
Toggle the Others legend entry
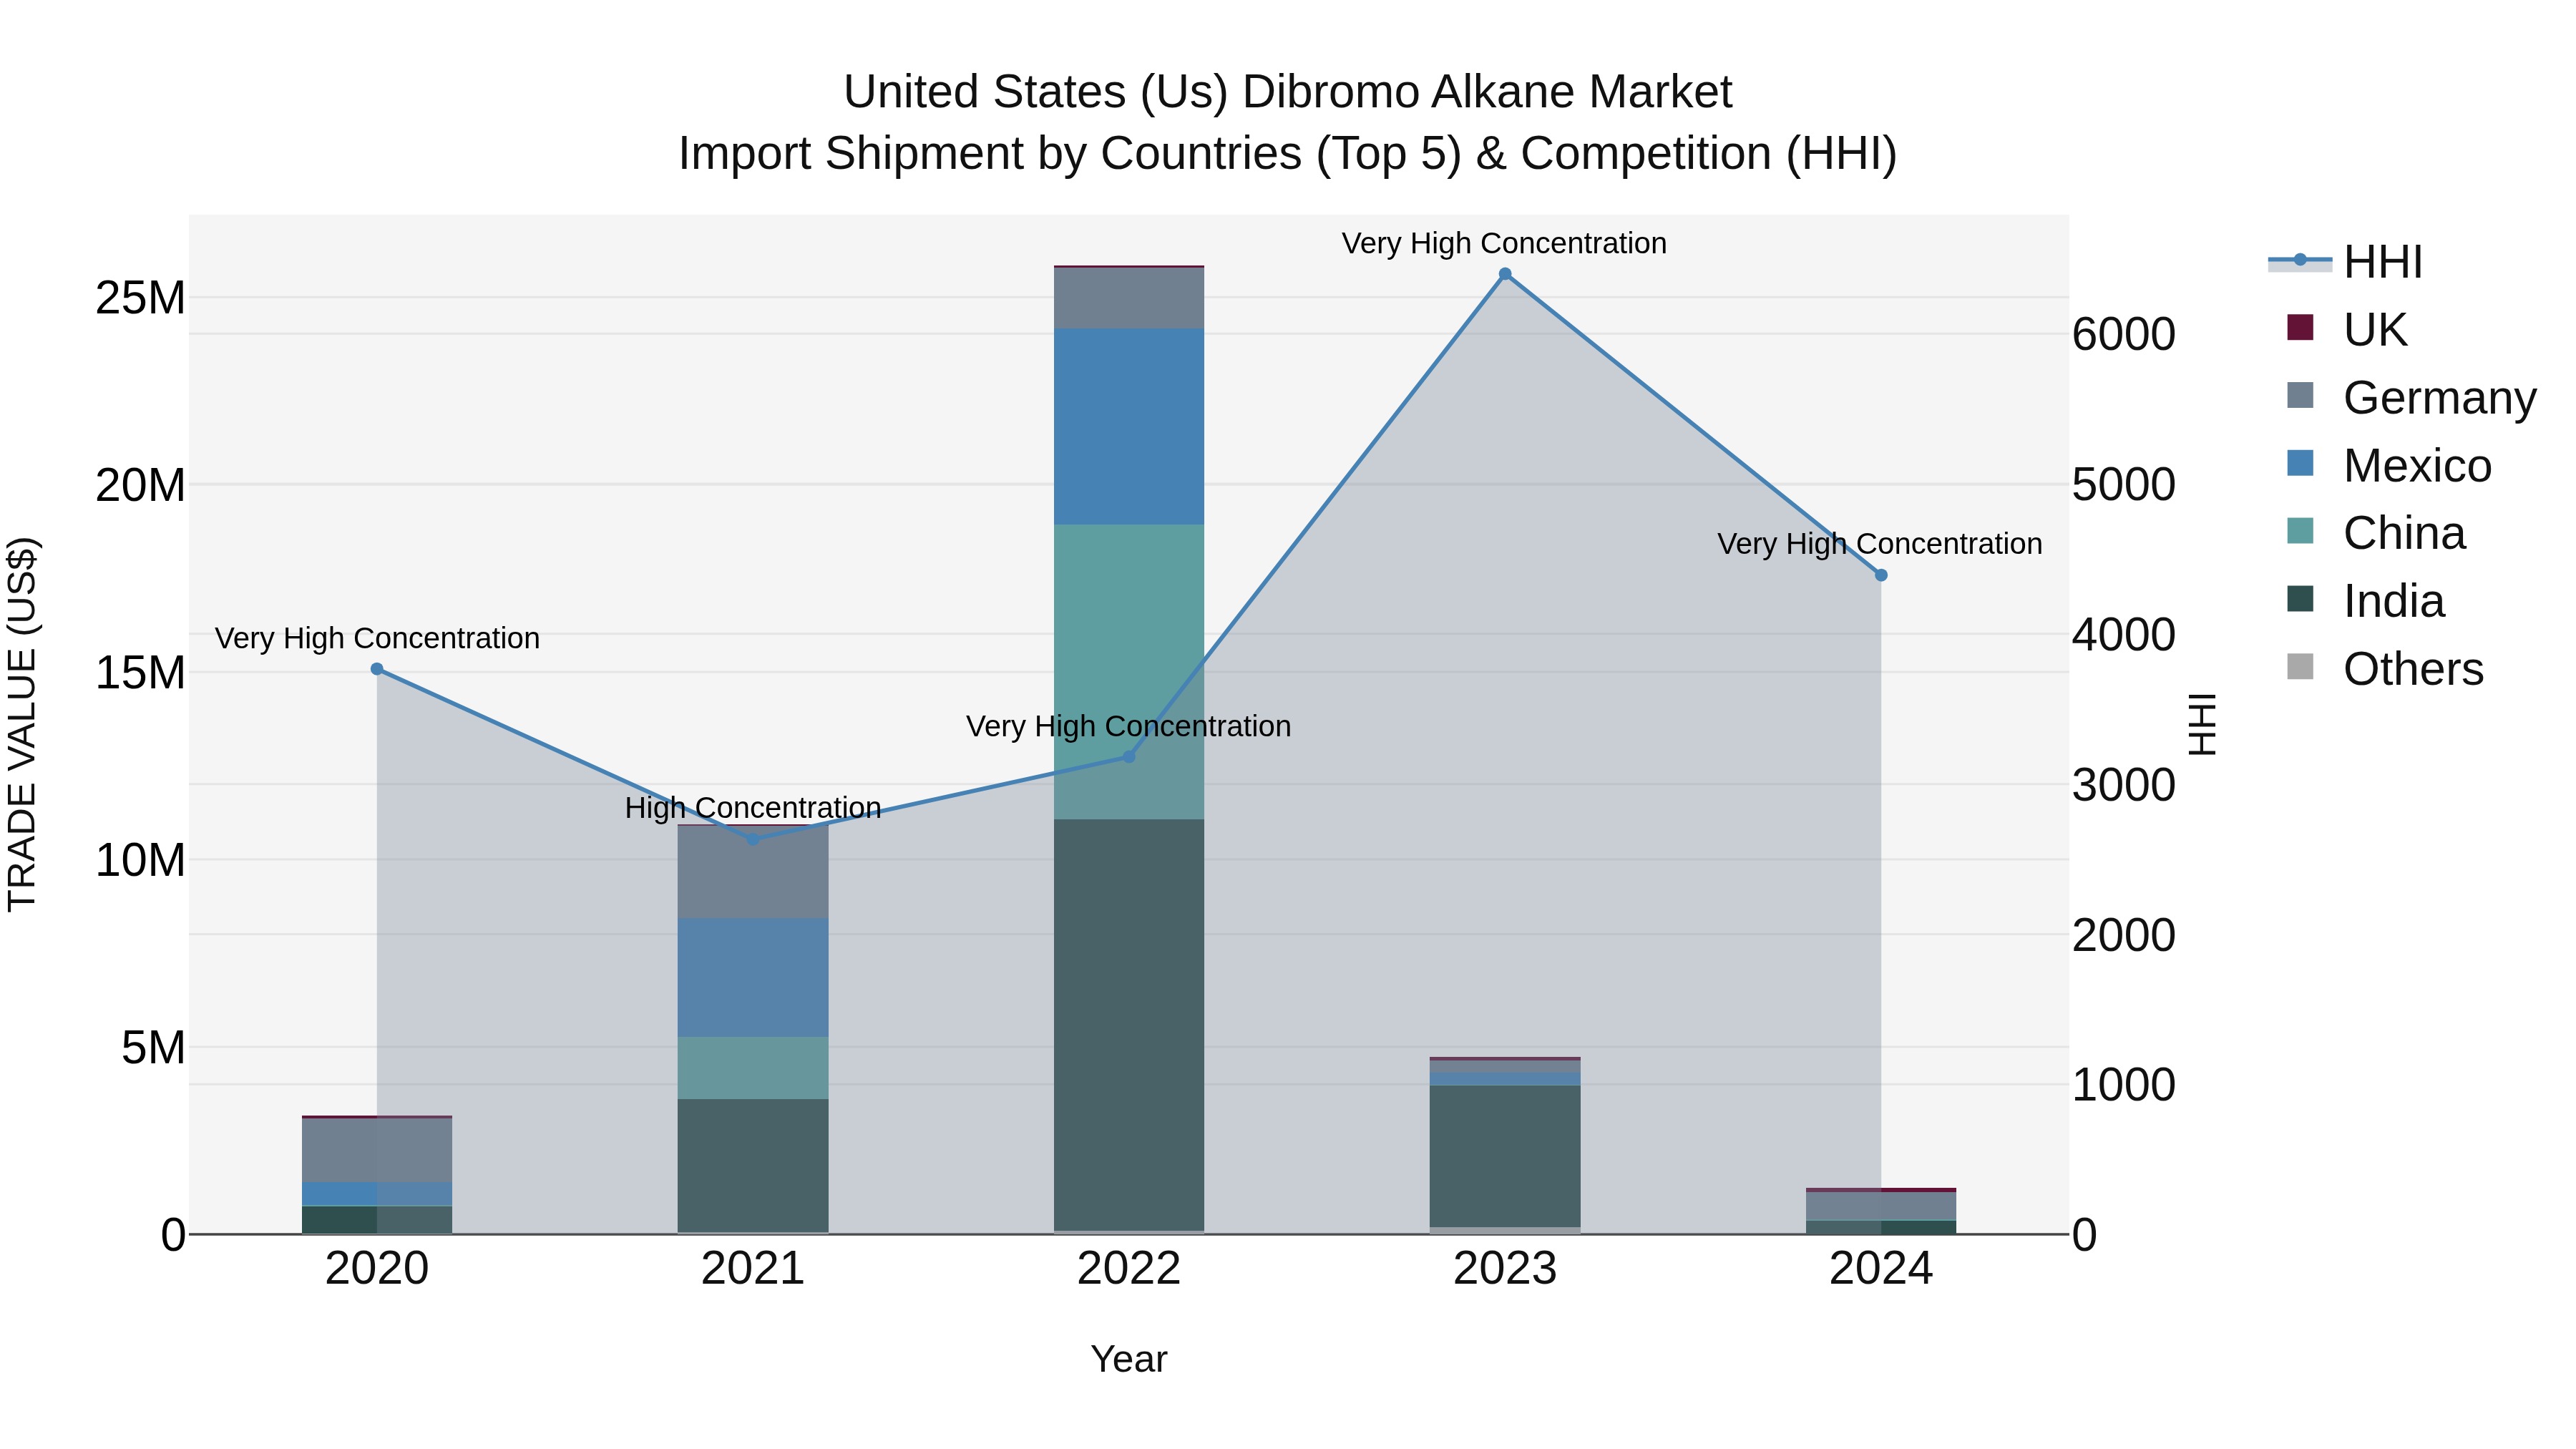(2385, 669)
